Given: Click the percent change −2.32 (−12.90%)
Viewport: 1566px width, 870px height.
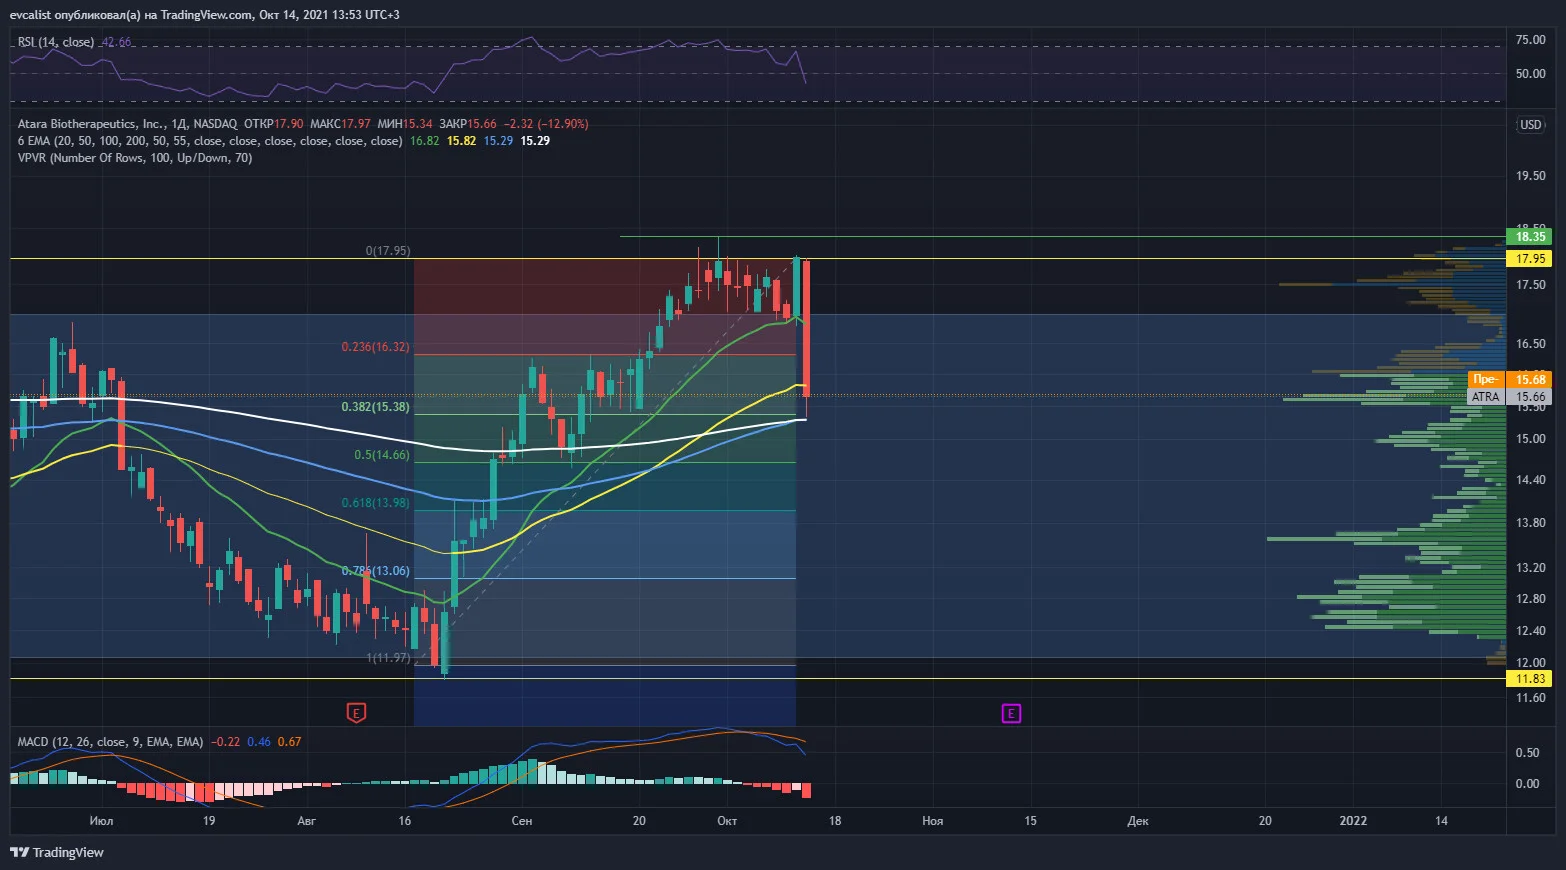Looking at the screenshot, I should pyautogui.click(x=546, y=124).
